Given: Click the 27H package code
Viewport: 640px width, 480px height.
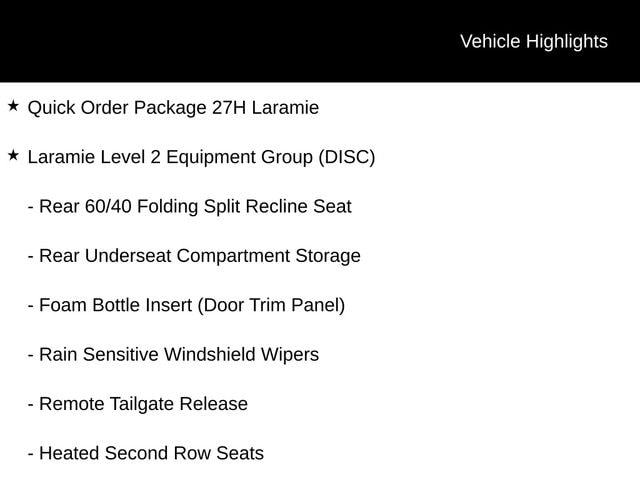Looking at the screenshot, I should click(x=225, y=107).
